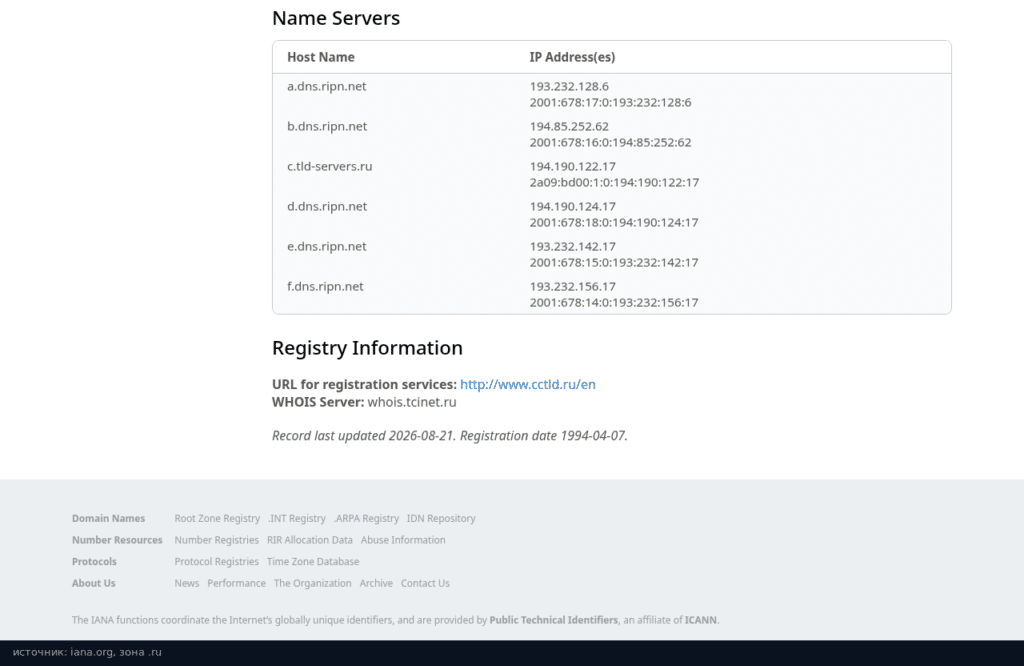Open the Archive footer link
Image resolution: width=1024 pixels, height=666 pixels.
click(x=376, y=583)
